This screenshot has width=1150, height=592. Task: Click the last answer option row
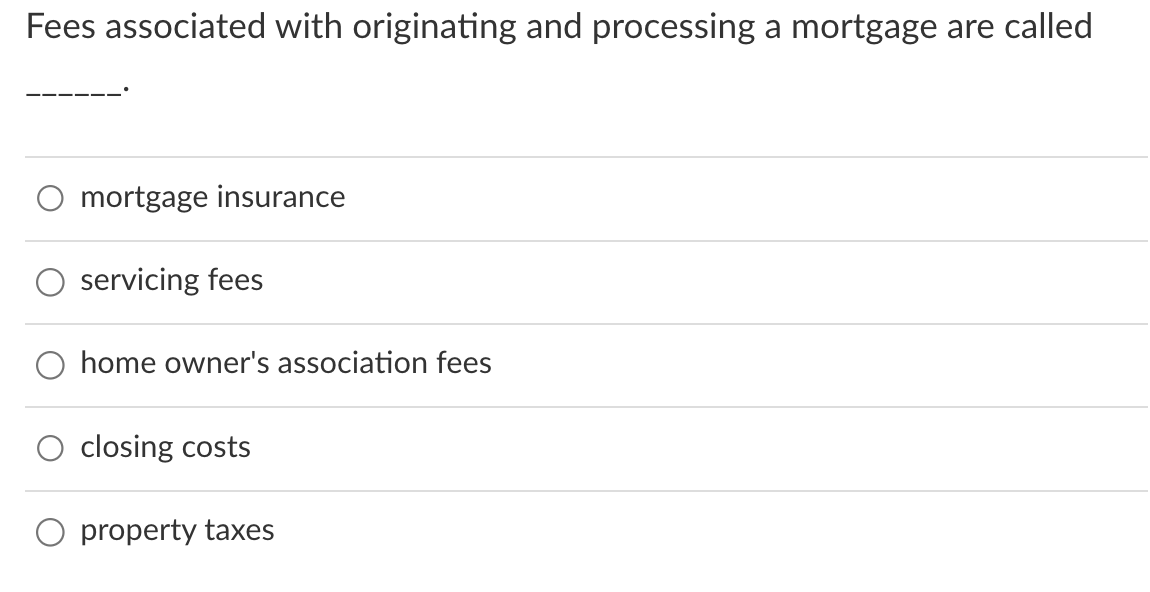point(575,531)
